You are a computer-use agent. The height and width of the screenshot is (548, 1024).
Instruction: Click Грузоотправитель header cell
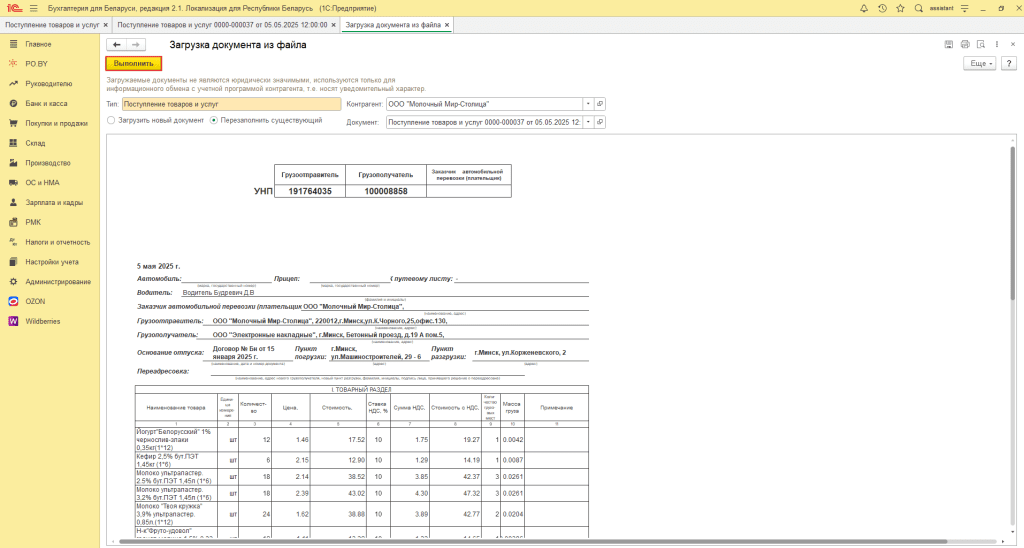(310, 175)
